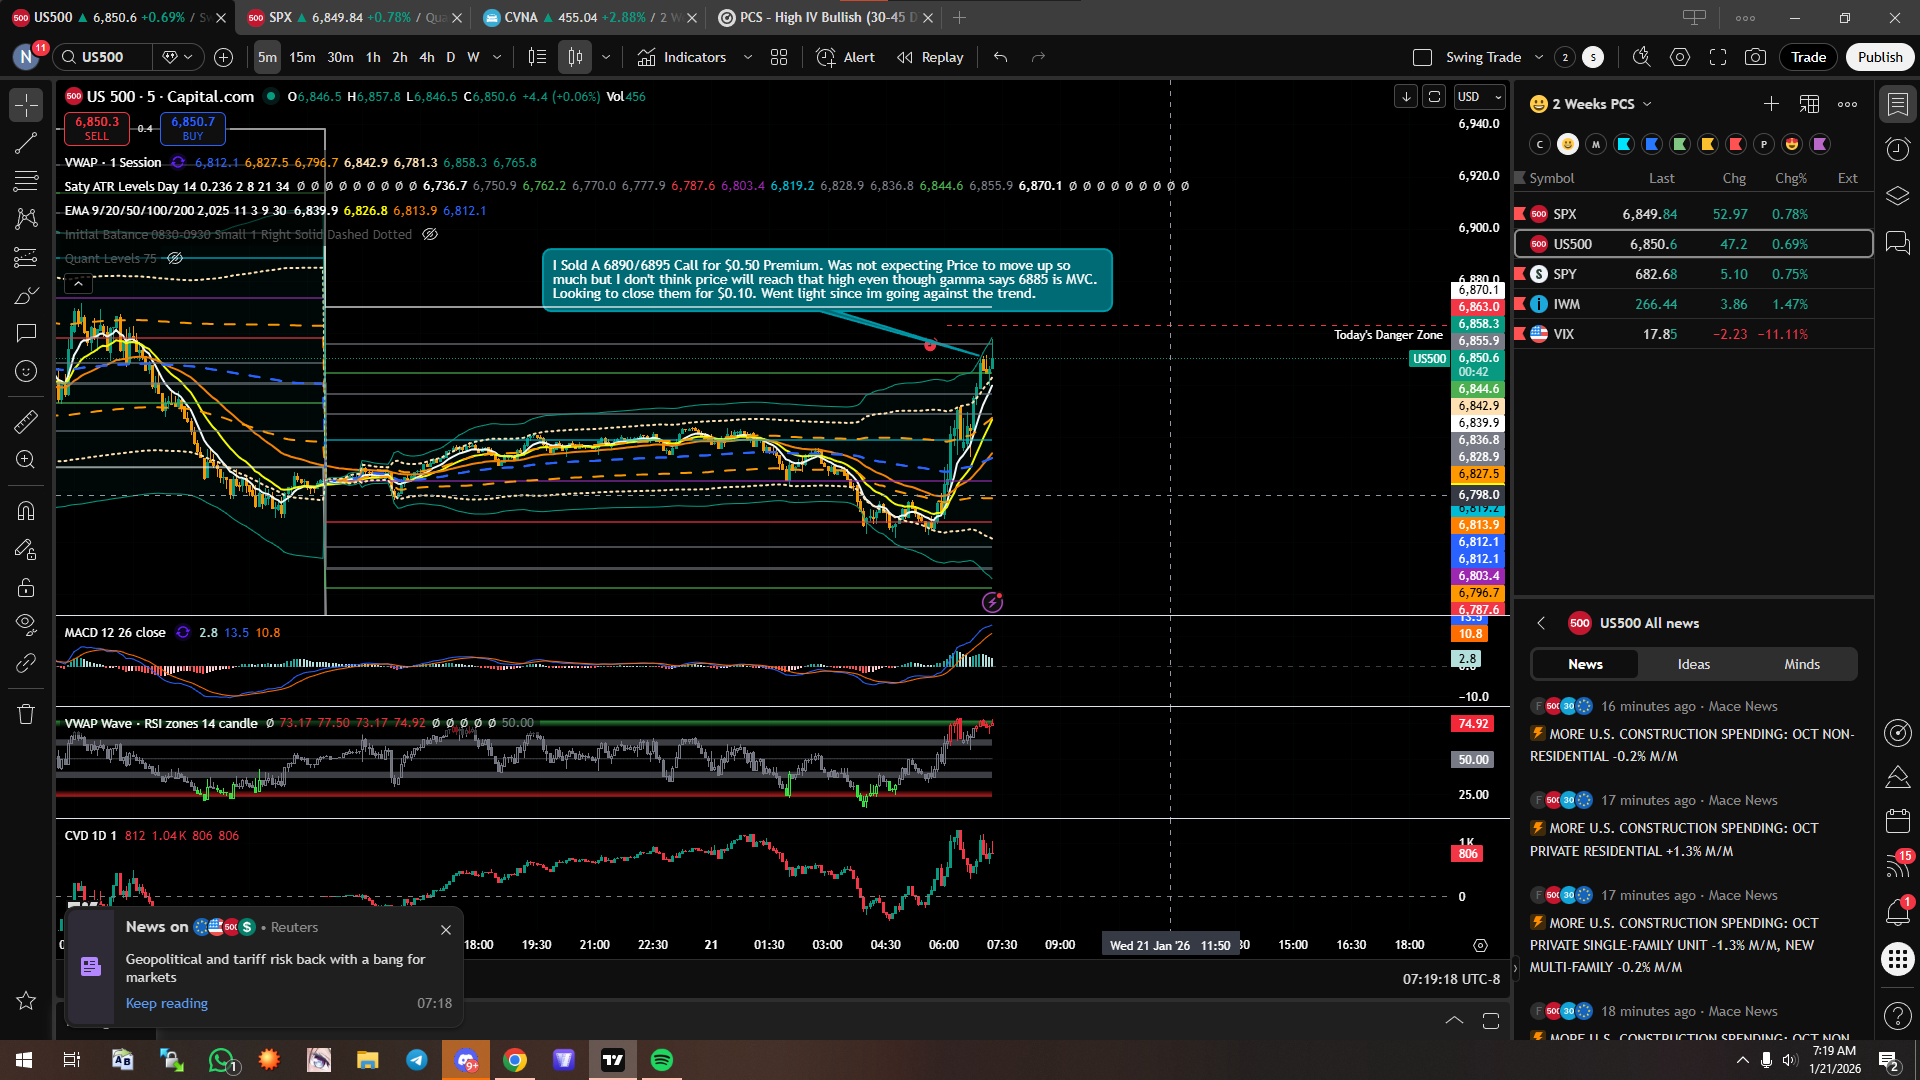1920x1080 pixels.
Task: Expand more timeframes dropdown after W
Action: (497, 57)
